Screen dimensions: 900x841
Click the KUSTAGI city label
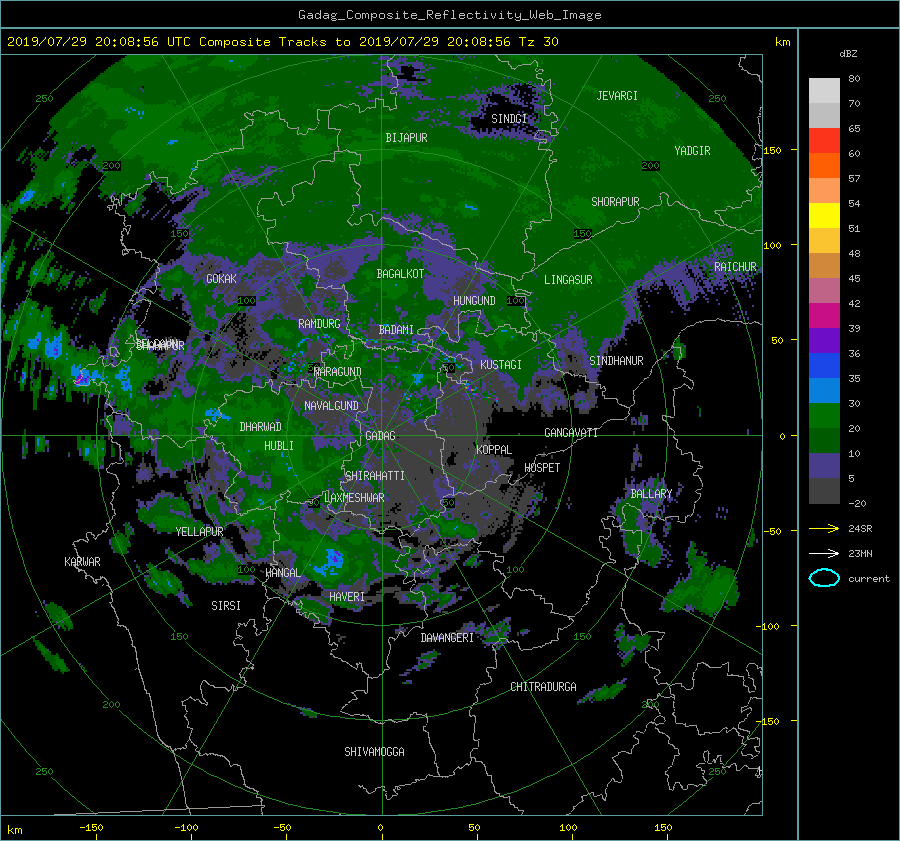(501, 365)
